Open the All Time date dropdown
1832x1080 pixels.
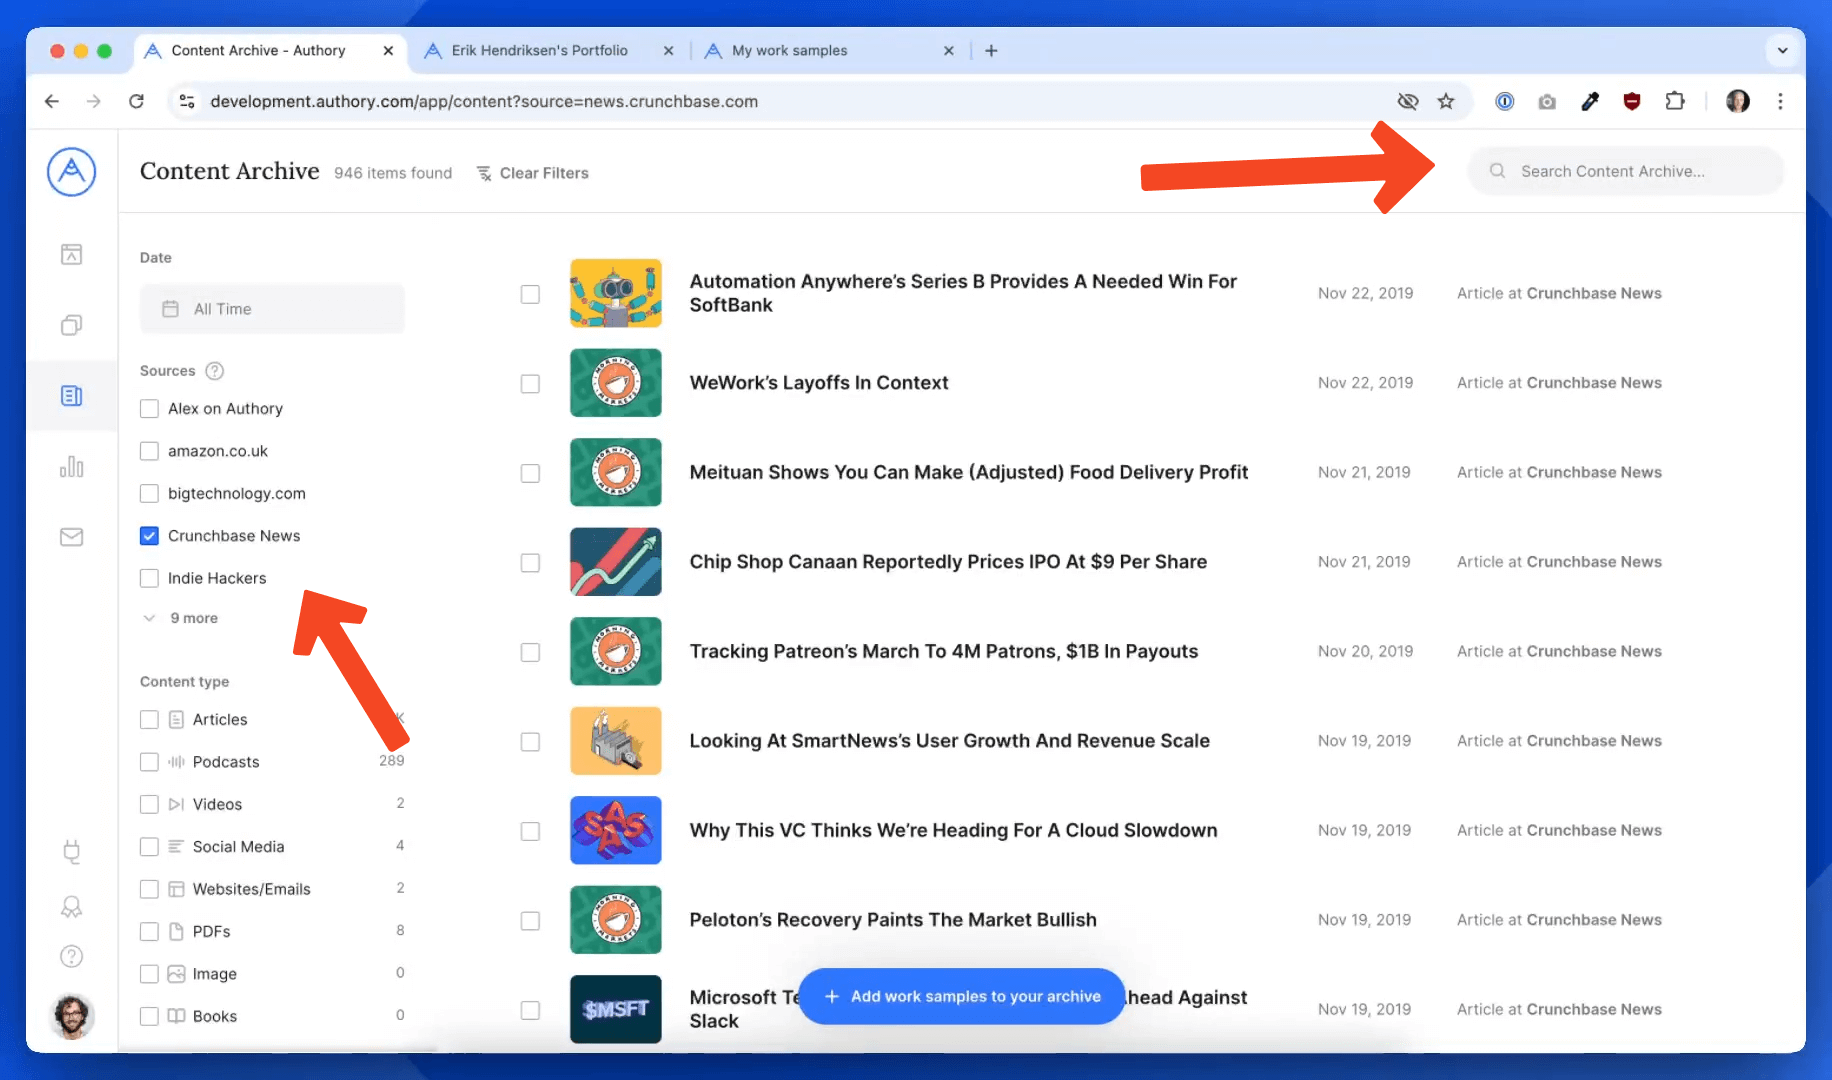click(272, 309)
